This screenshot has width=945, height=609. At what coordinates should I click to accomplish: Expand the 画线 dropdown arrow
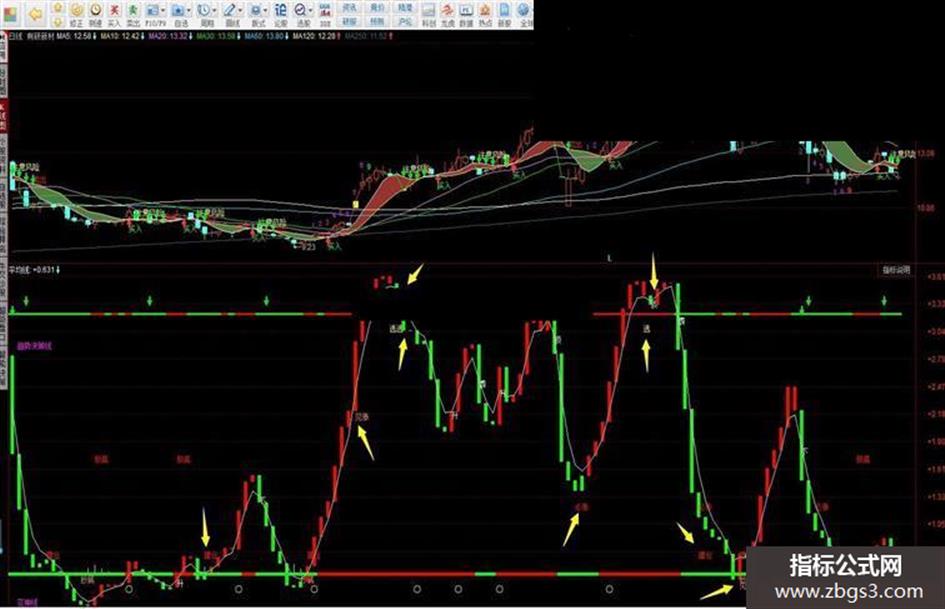pos(240,10)
